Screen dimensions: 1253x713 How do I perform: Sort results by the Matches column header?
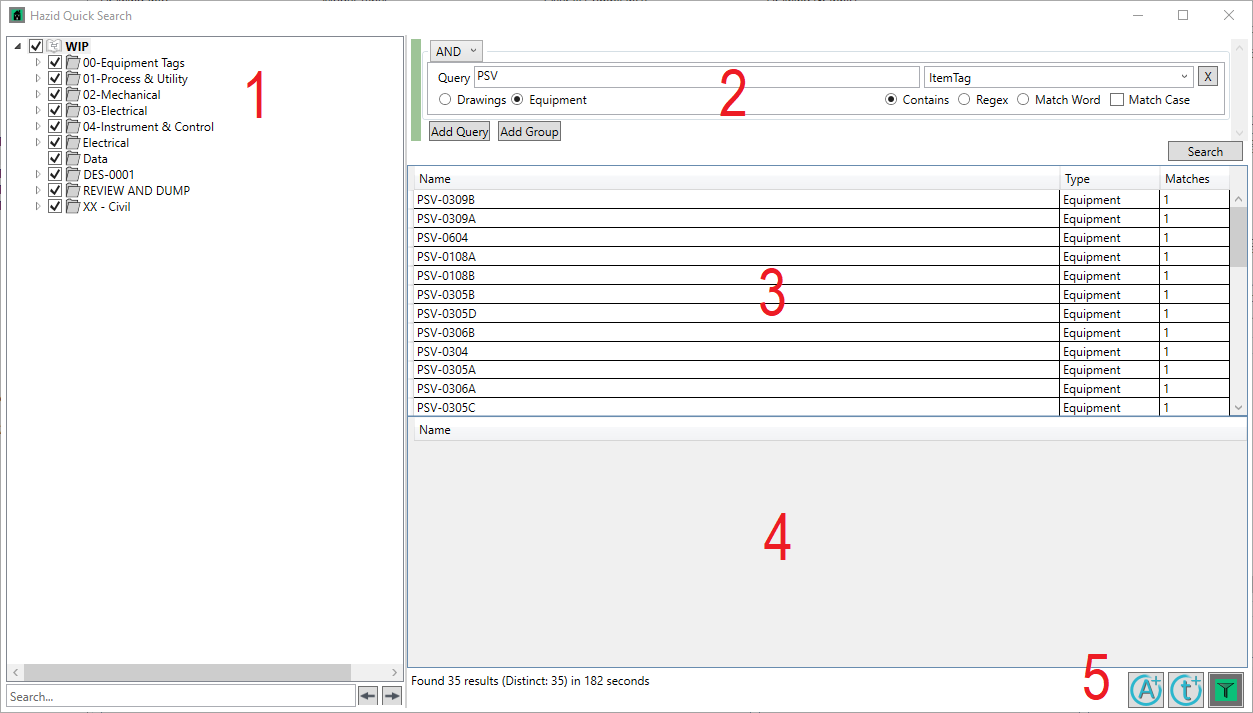point(1192,179)
